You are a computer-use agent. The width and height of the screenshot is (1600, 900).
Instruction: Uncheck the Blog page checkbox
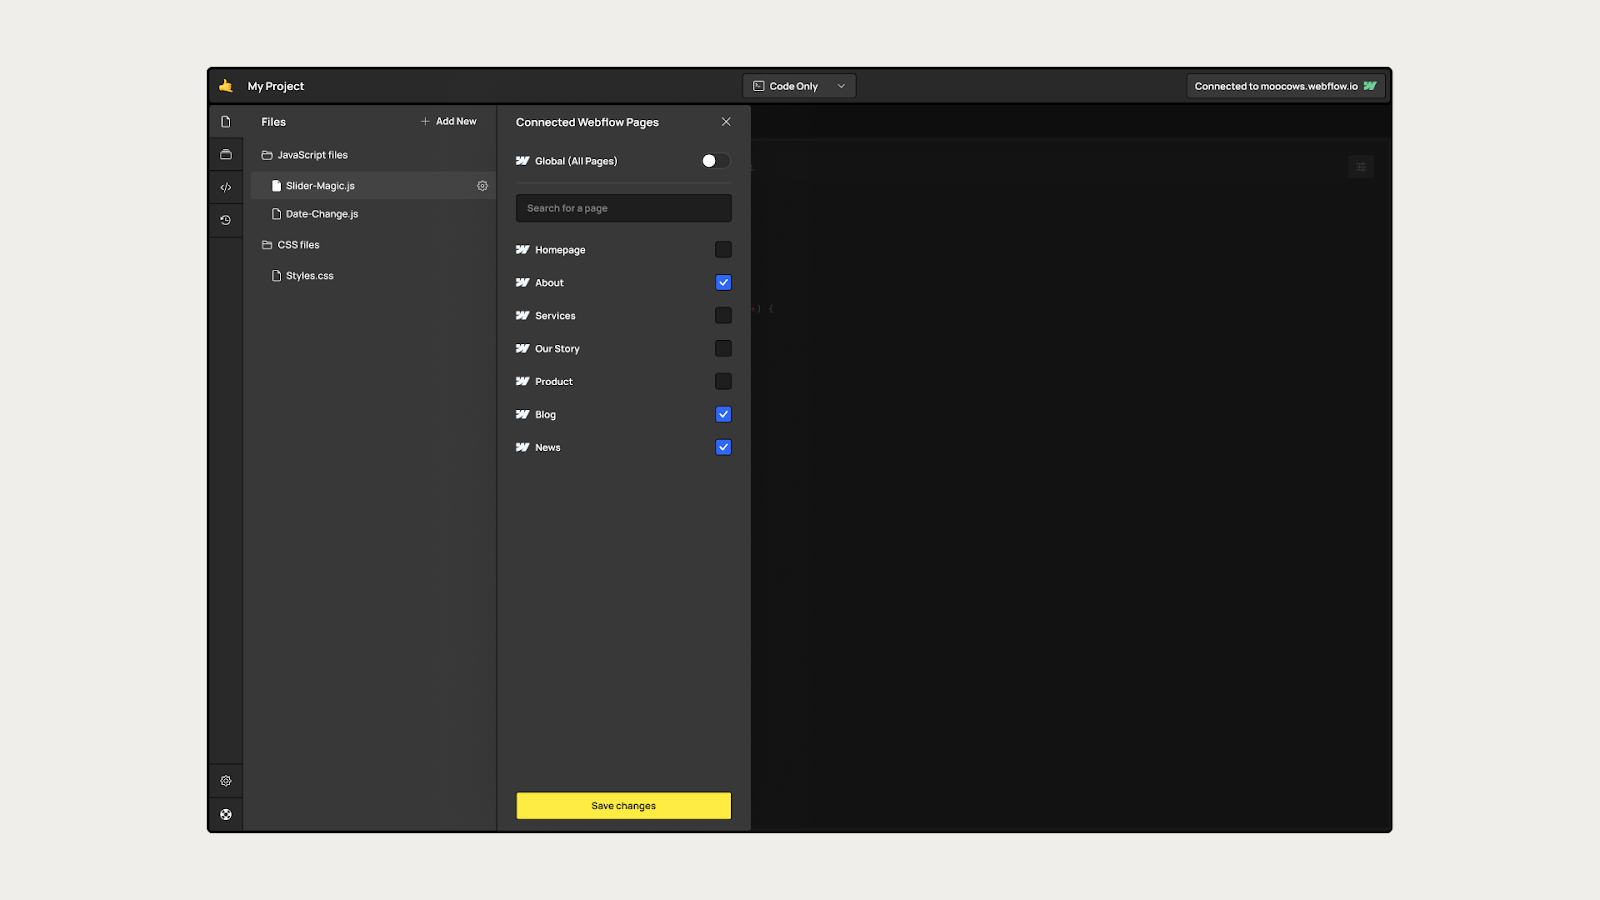pos(723,415)
